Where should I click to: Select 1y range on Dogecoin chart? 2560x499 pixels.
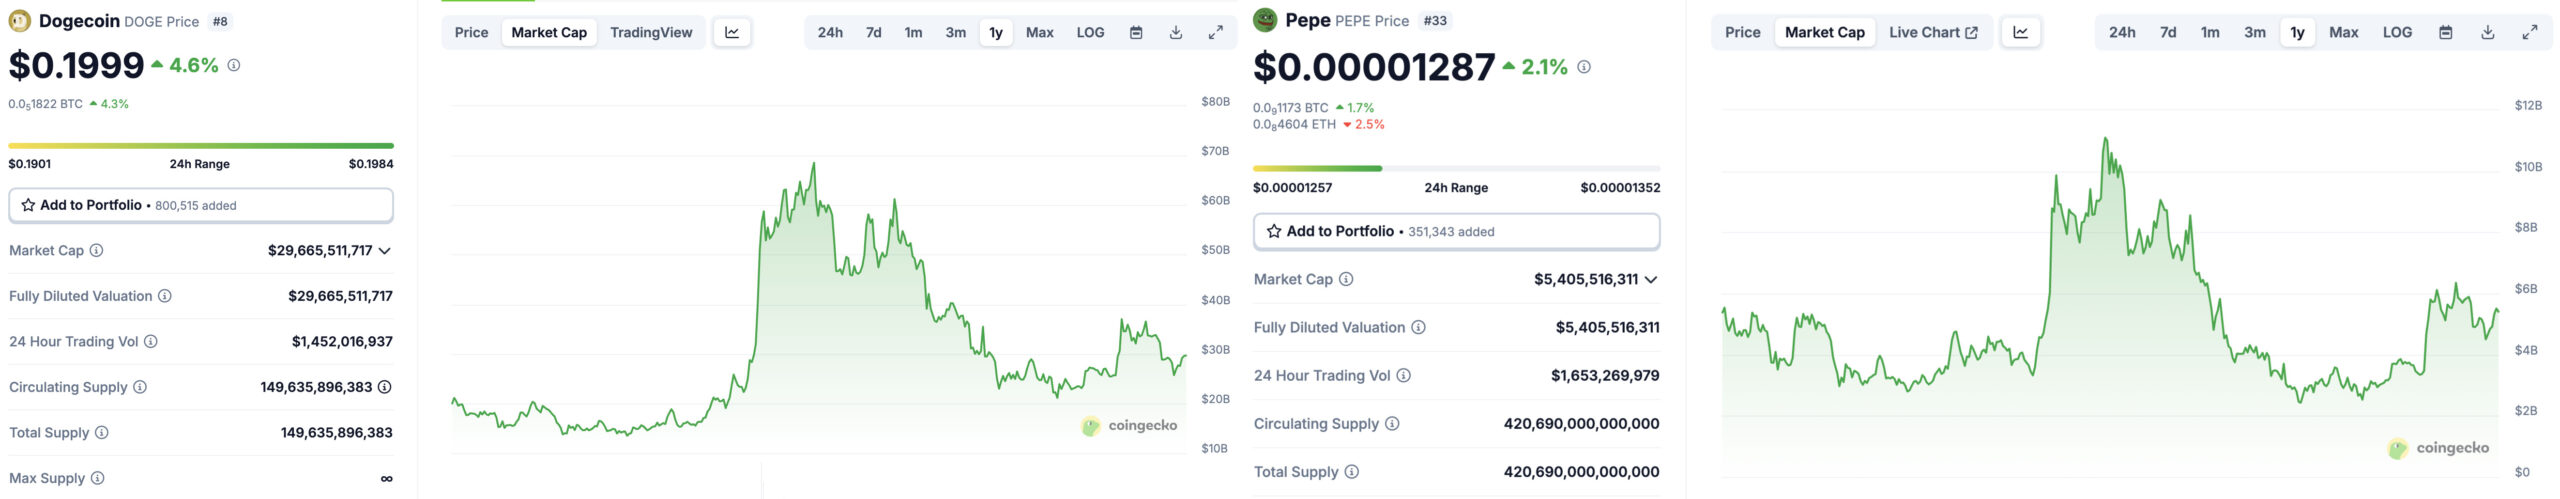pyautogui.click(x=996, y=32)
